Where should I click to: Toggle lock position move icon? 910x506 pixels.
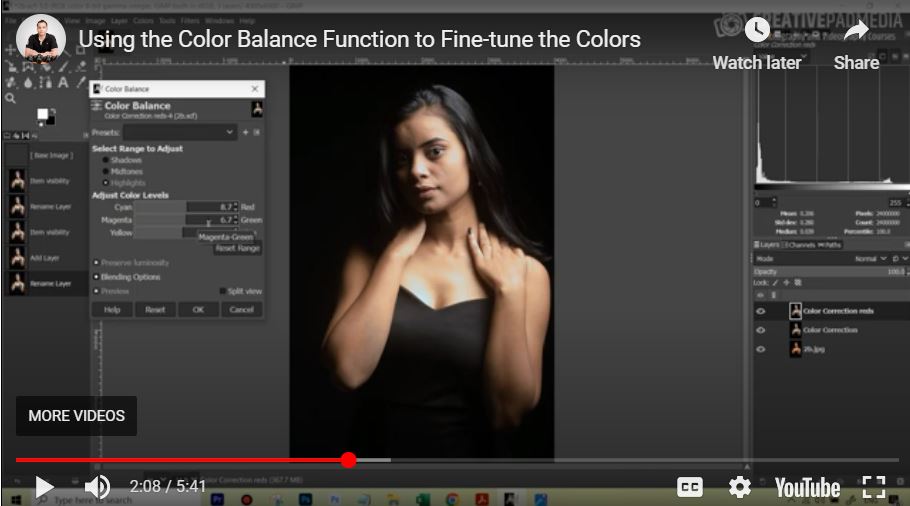[x=786, y=283]
